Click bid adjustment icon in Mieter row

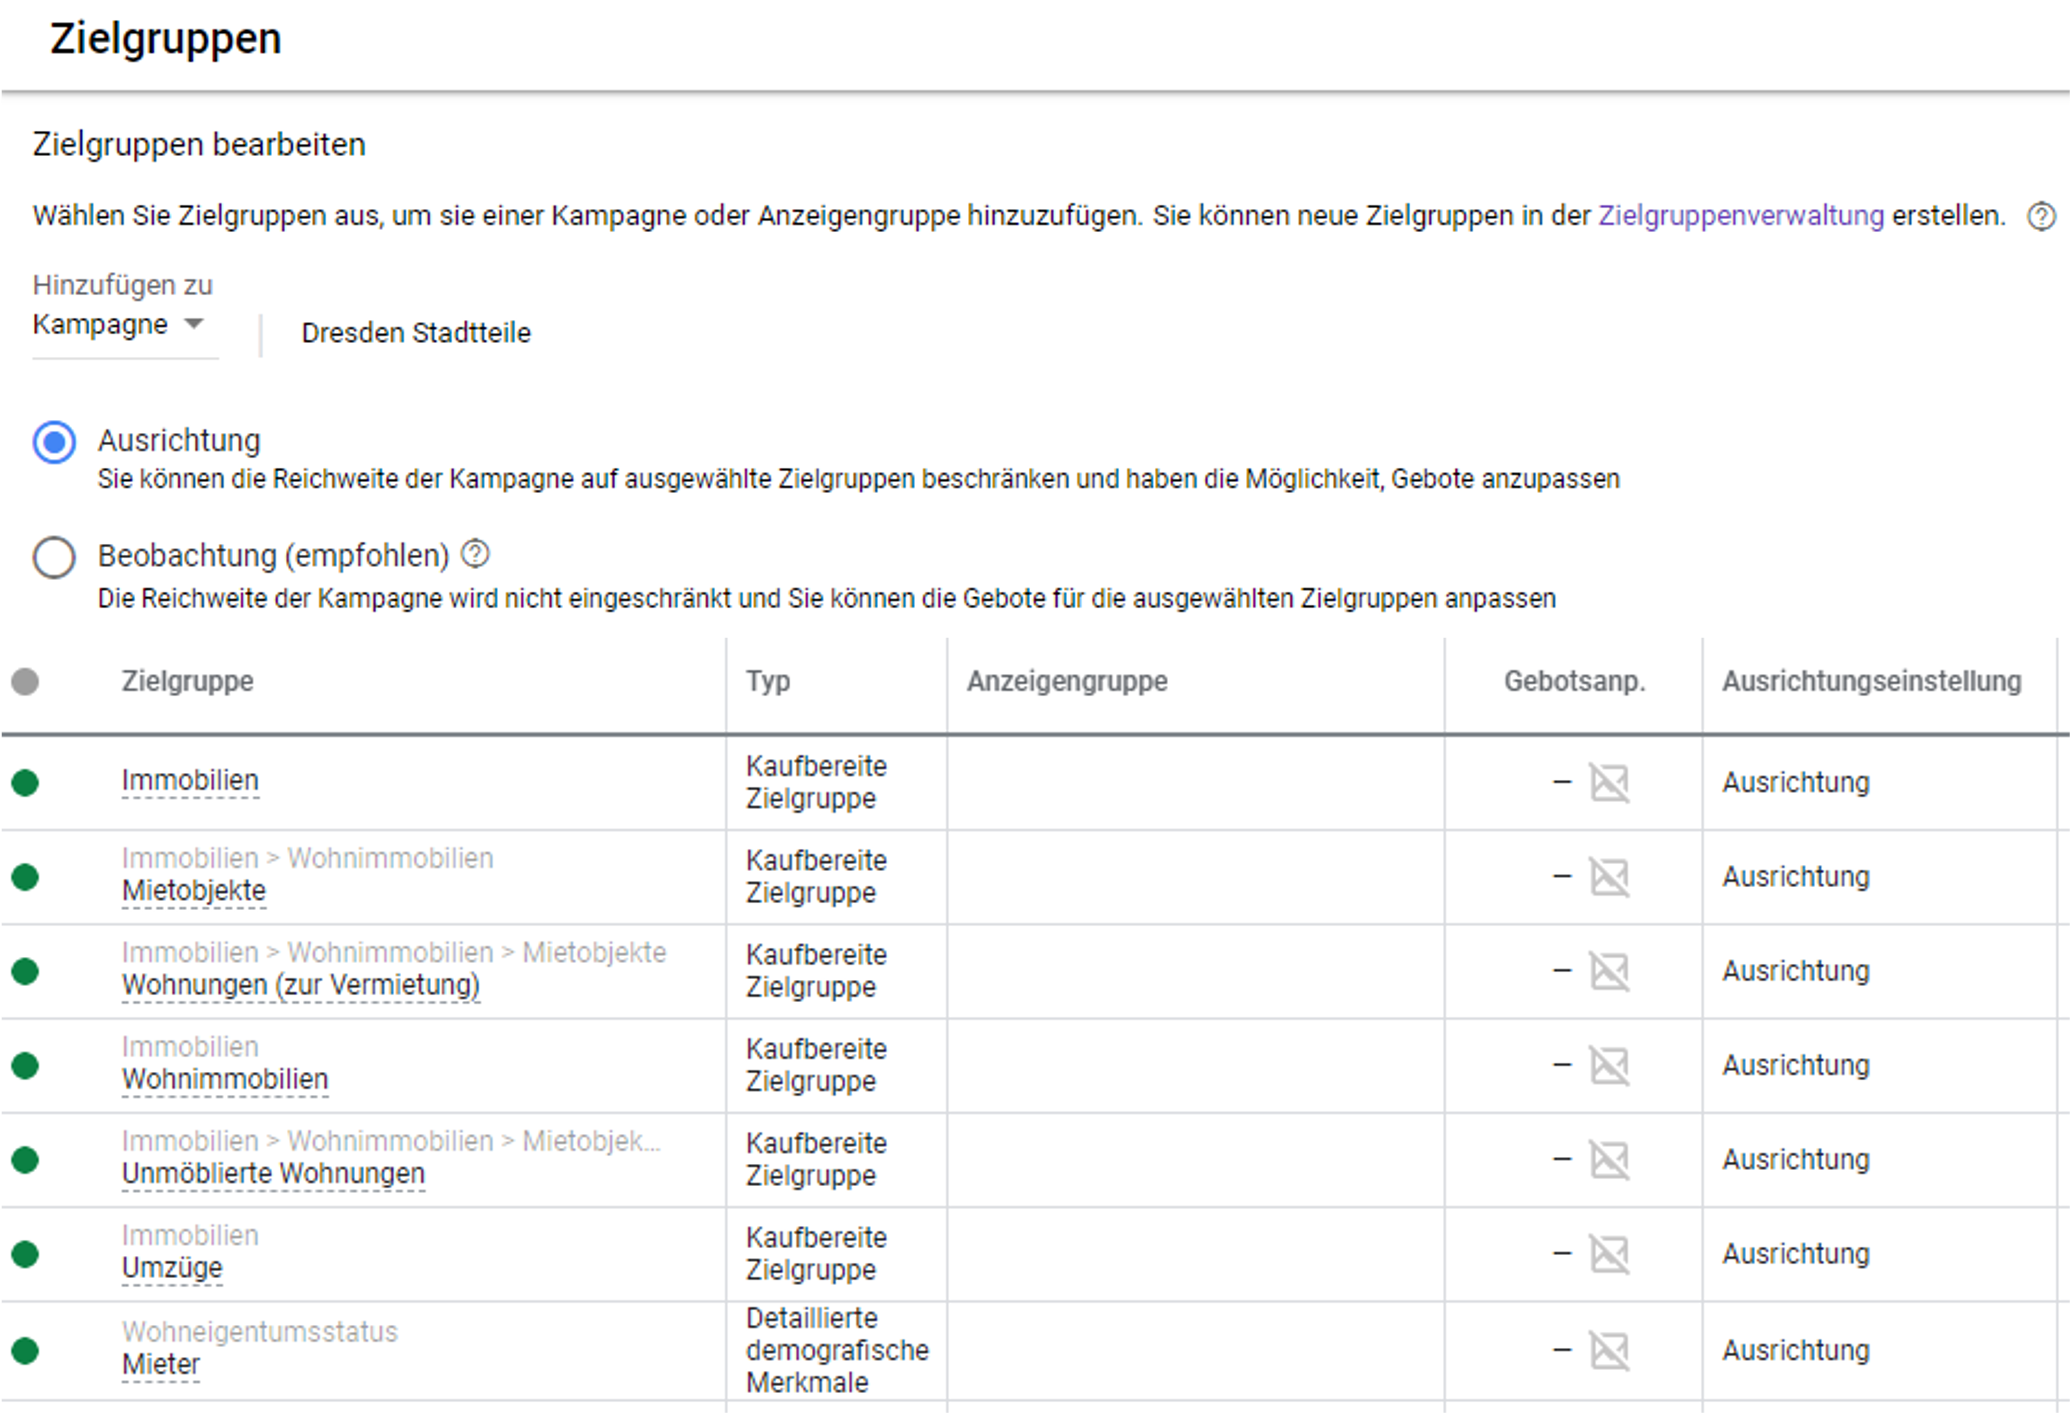coord(1609,1351)
